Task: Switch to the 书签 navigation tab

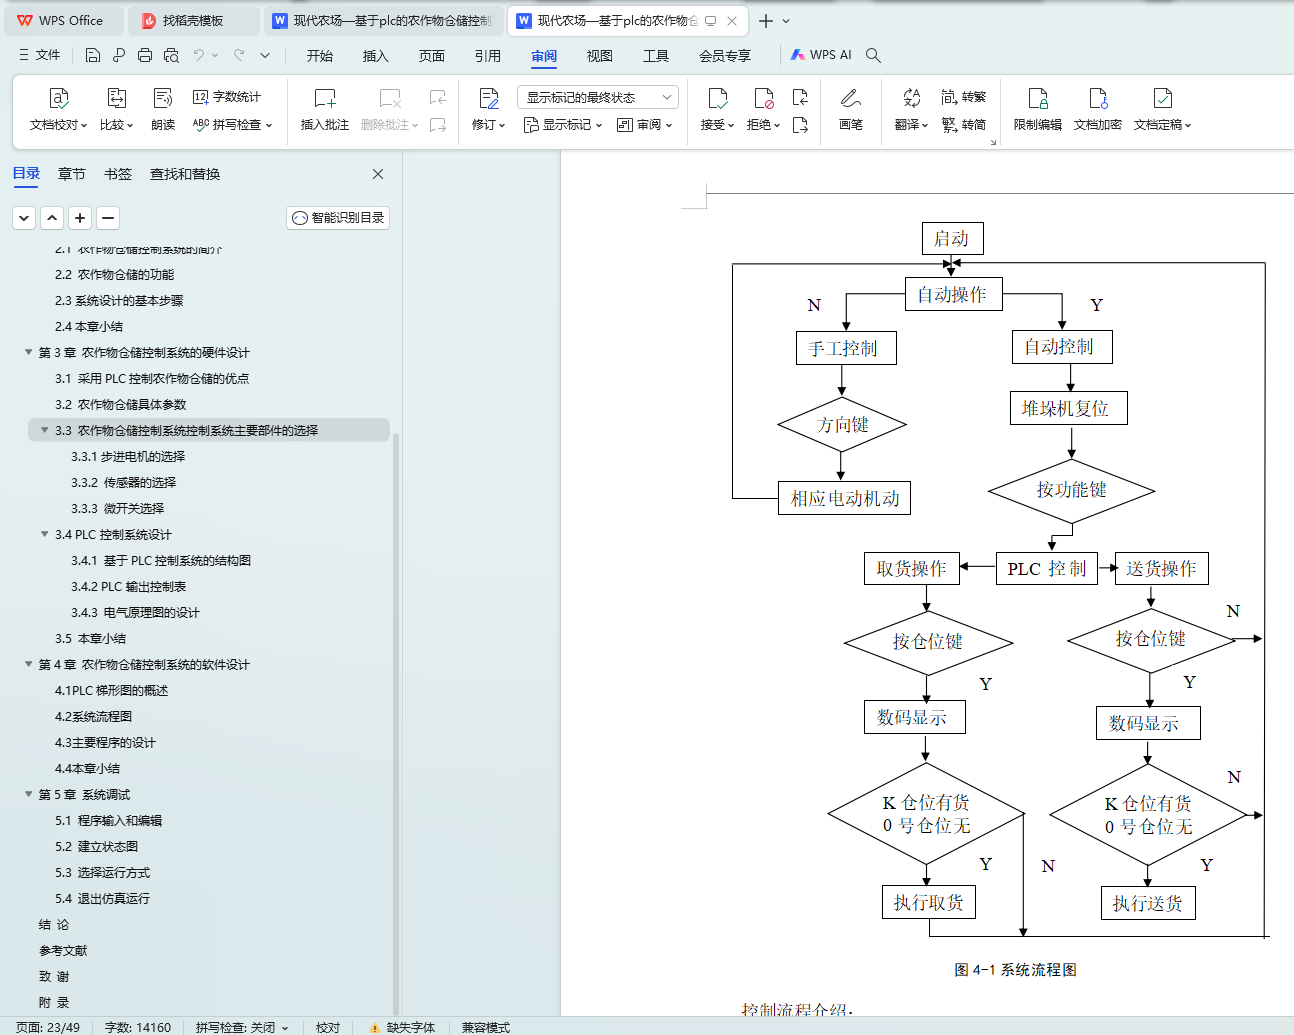Action: point(118,174)
